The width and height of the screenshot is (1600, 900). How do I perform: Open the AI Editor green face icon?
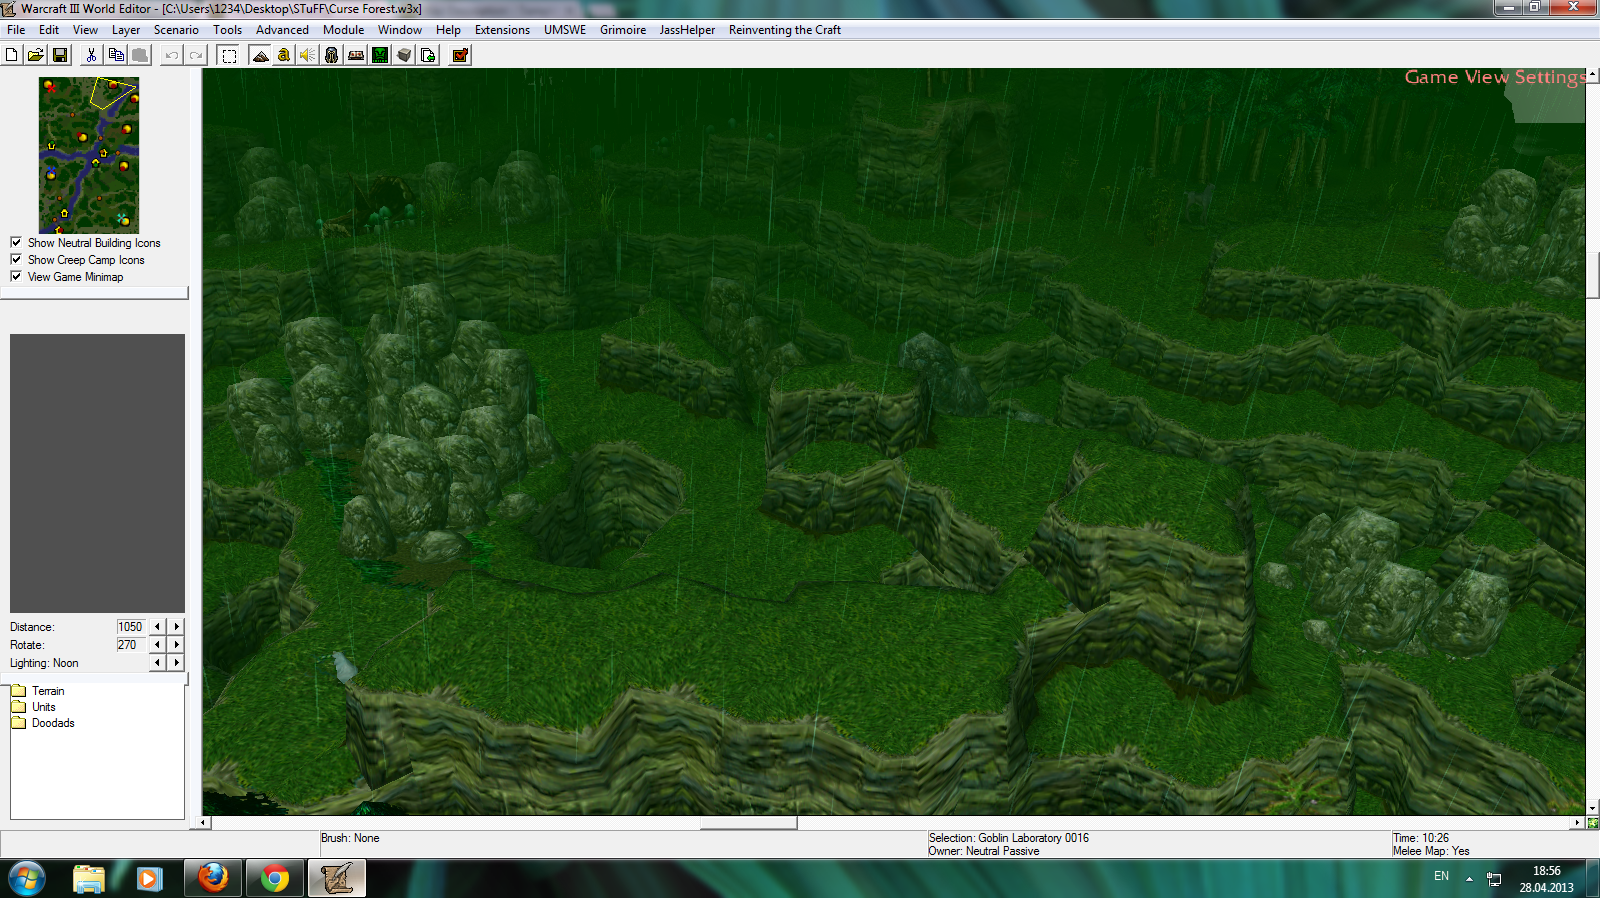point(380,55)
